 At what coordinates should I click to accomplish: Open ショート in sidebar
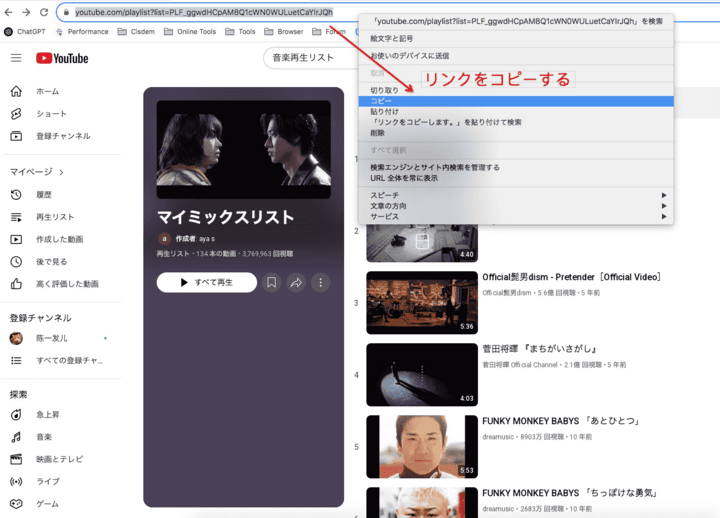coord(39,113)
